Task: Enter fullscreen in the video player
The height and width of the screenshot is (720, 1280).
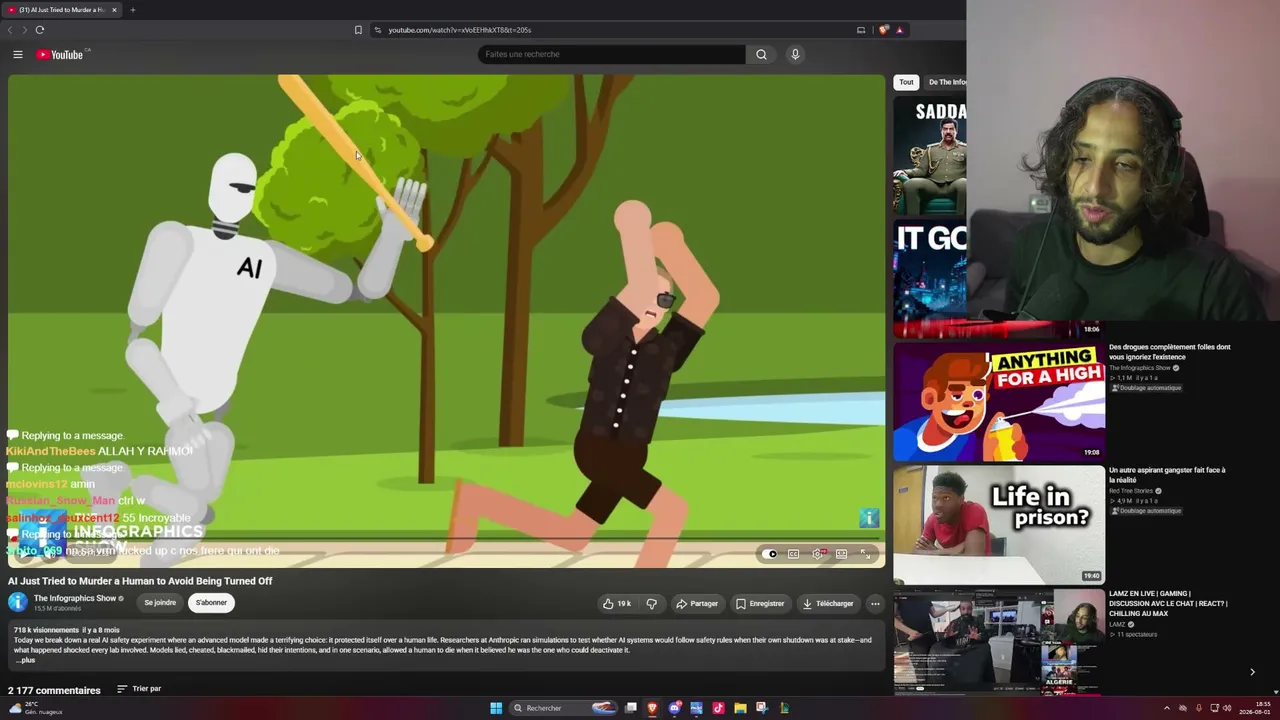Action: 866,554
